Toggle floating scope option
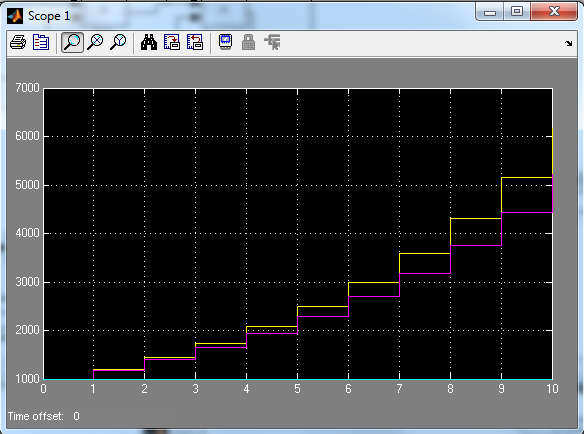This screenshot has height=434, width=584. [x=226, y=42]
